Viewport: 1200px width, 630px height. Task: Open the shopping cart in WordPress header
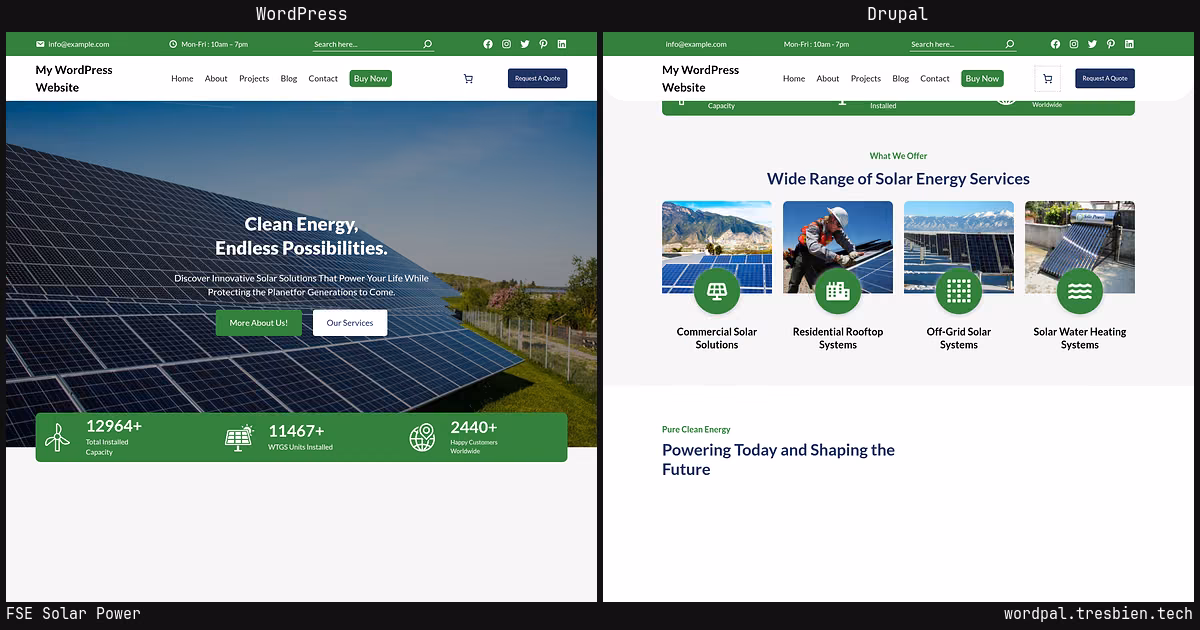[x=468, y=78]
